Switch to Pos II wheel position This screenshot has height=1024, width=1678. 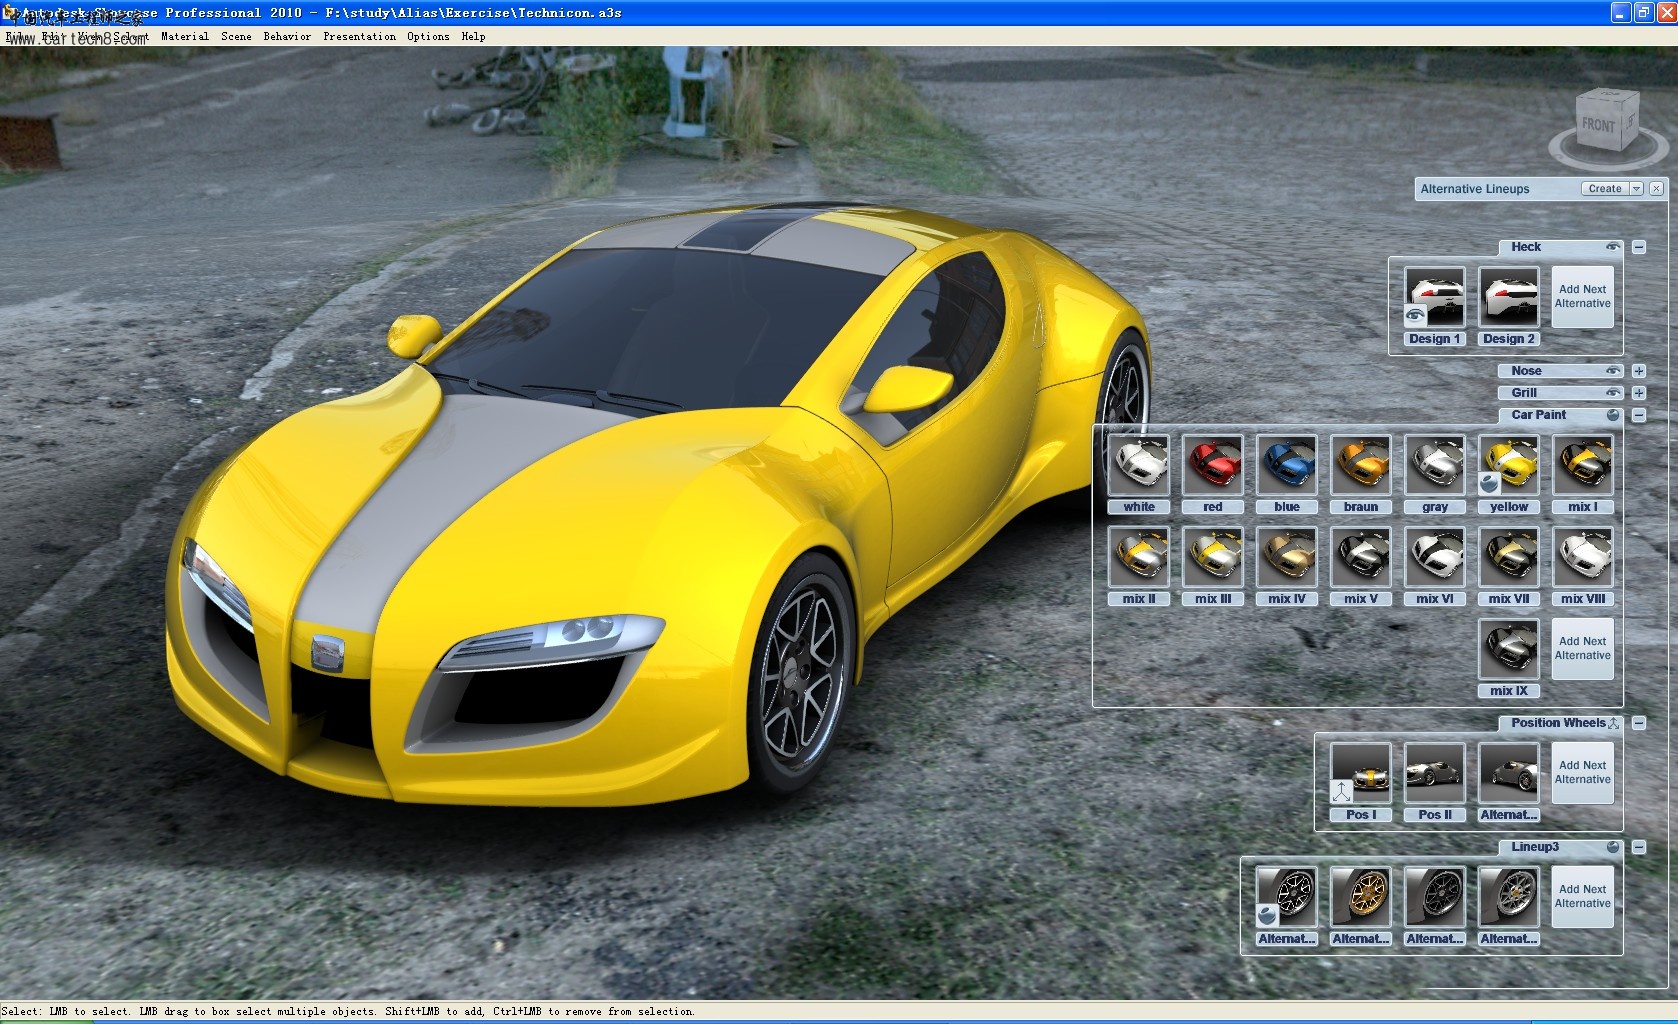pos(1435,773)
